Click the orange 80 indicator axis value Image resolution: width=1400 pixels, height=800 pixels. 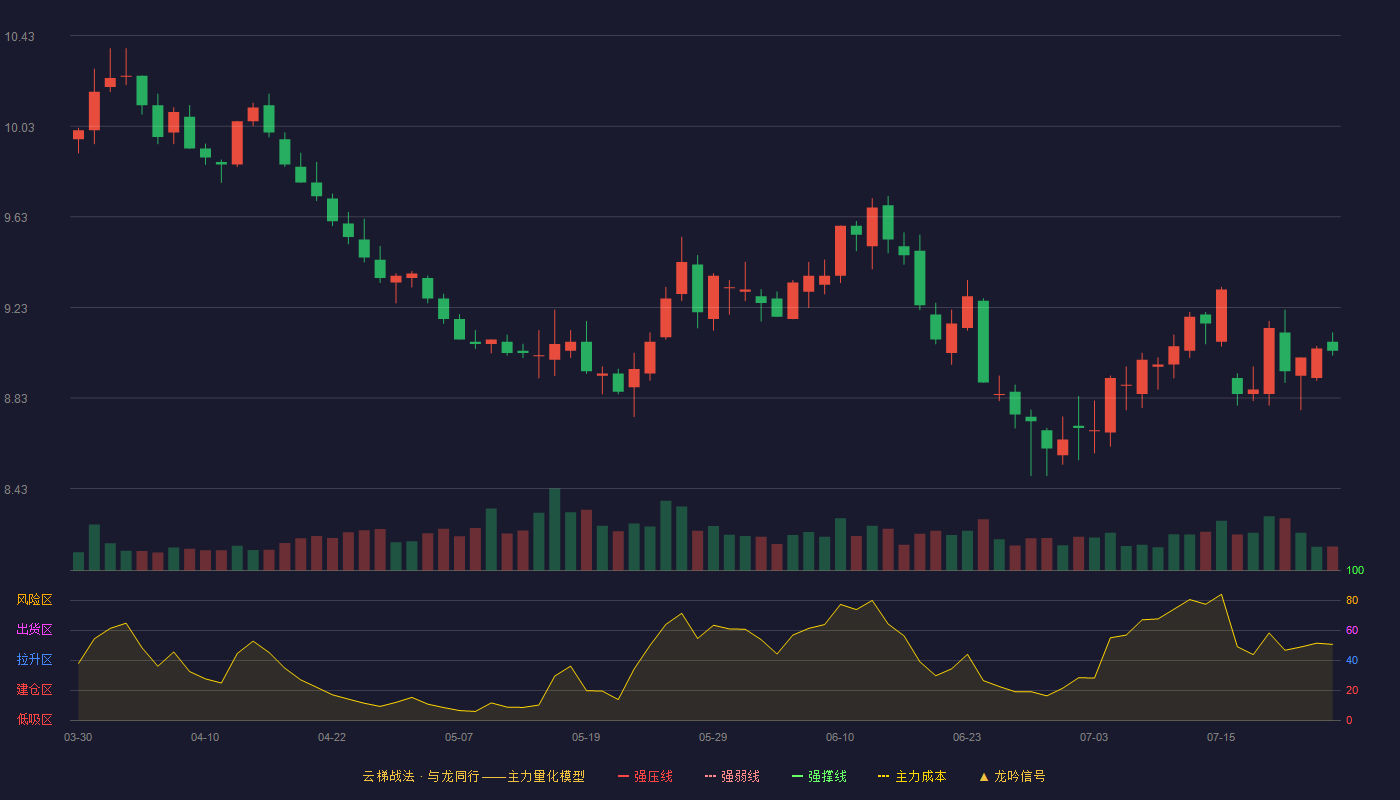1352,600
